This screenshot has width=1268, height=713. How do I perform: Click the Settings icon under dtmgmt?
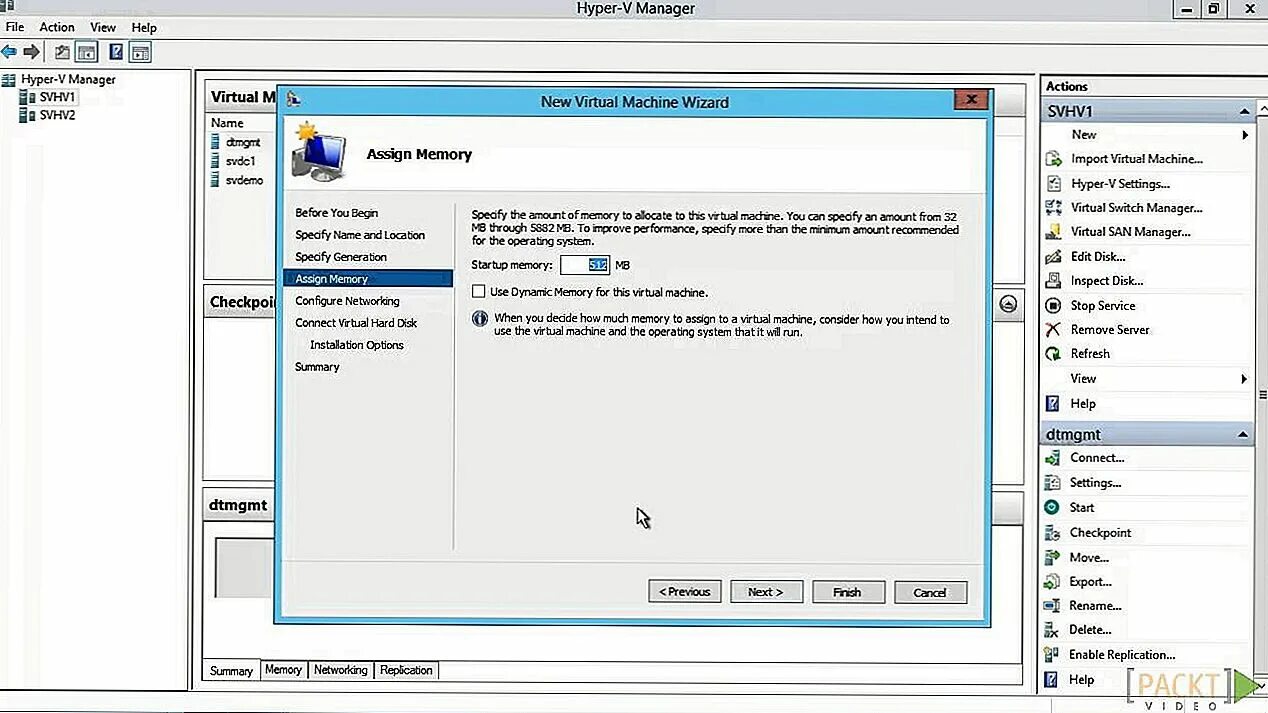pyautogui.click(x=1052, y=483)
